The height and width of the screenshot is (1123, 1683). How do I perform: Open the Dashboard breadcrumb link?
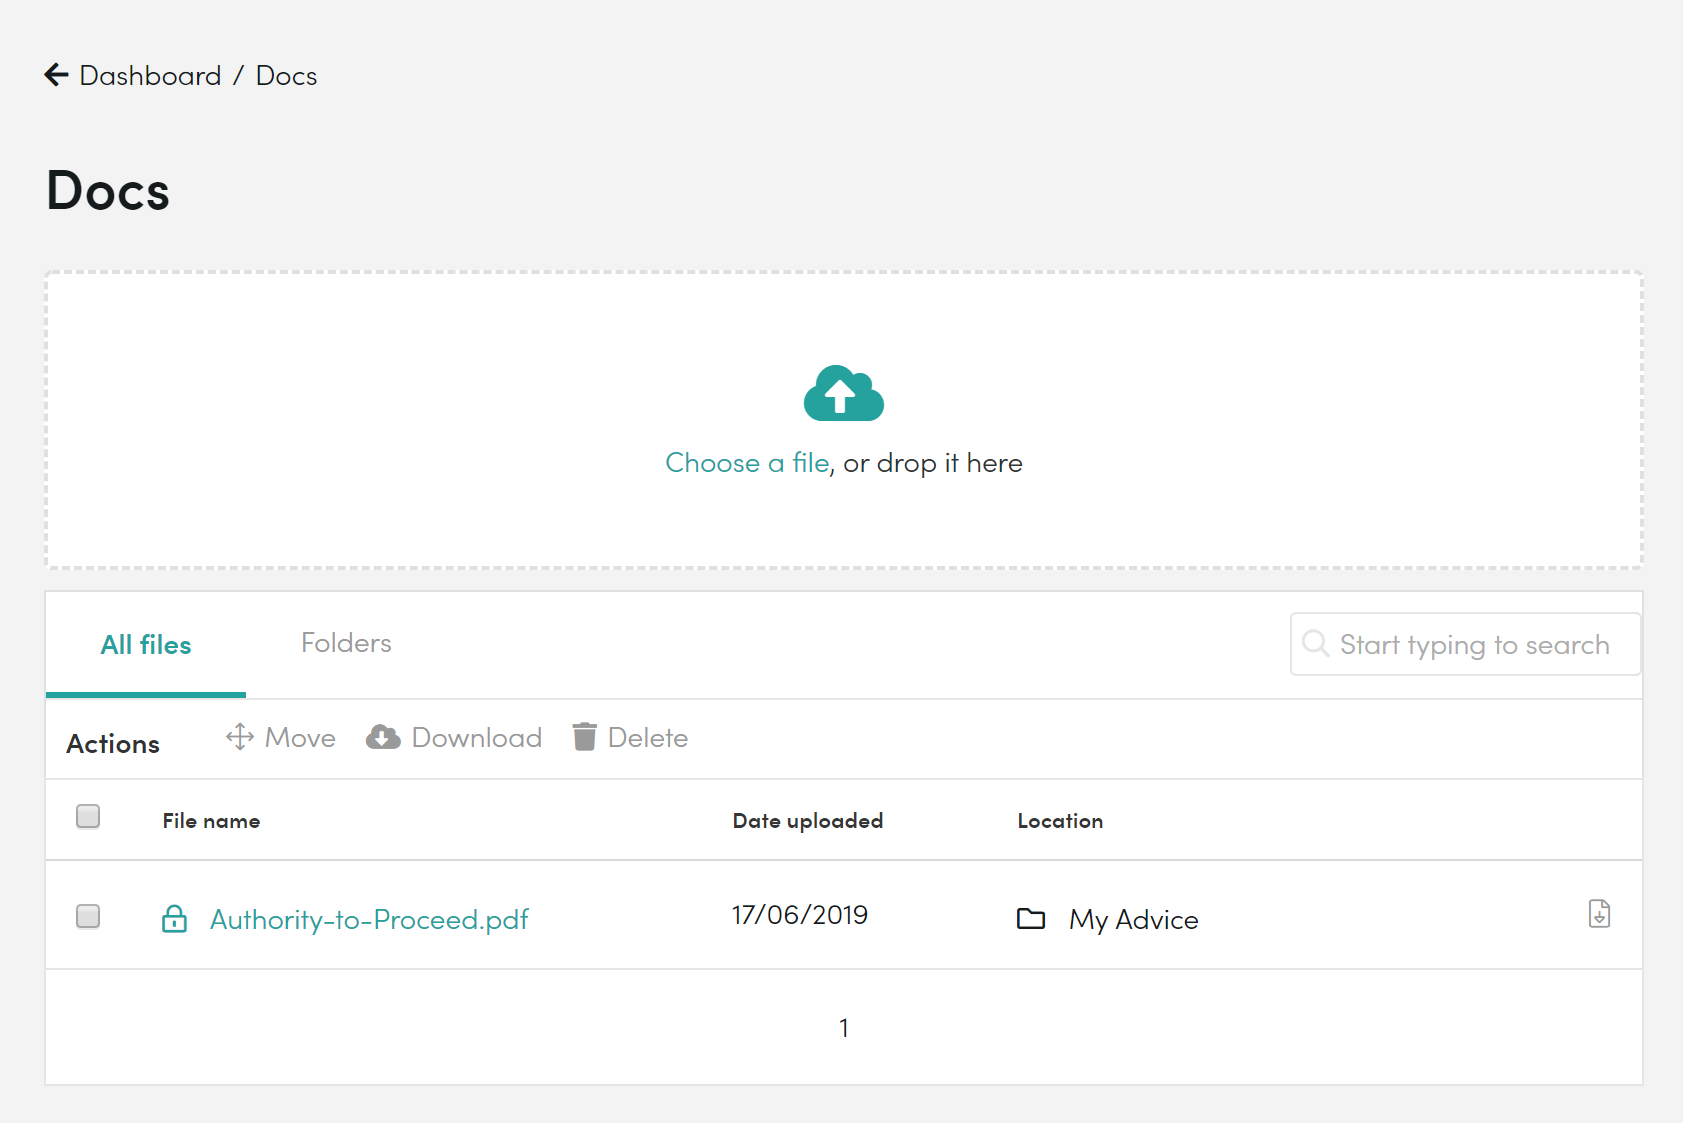pyautogui.click(x=150, y=76)
